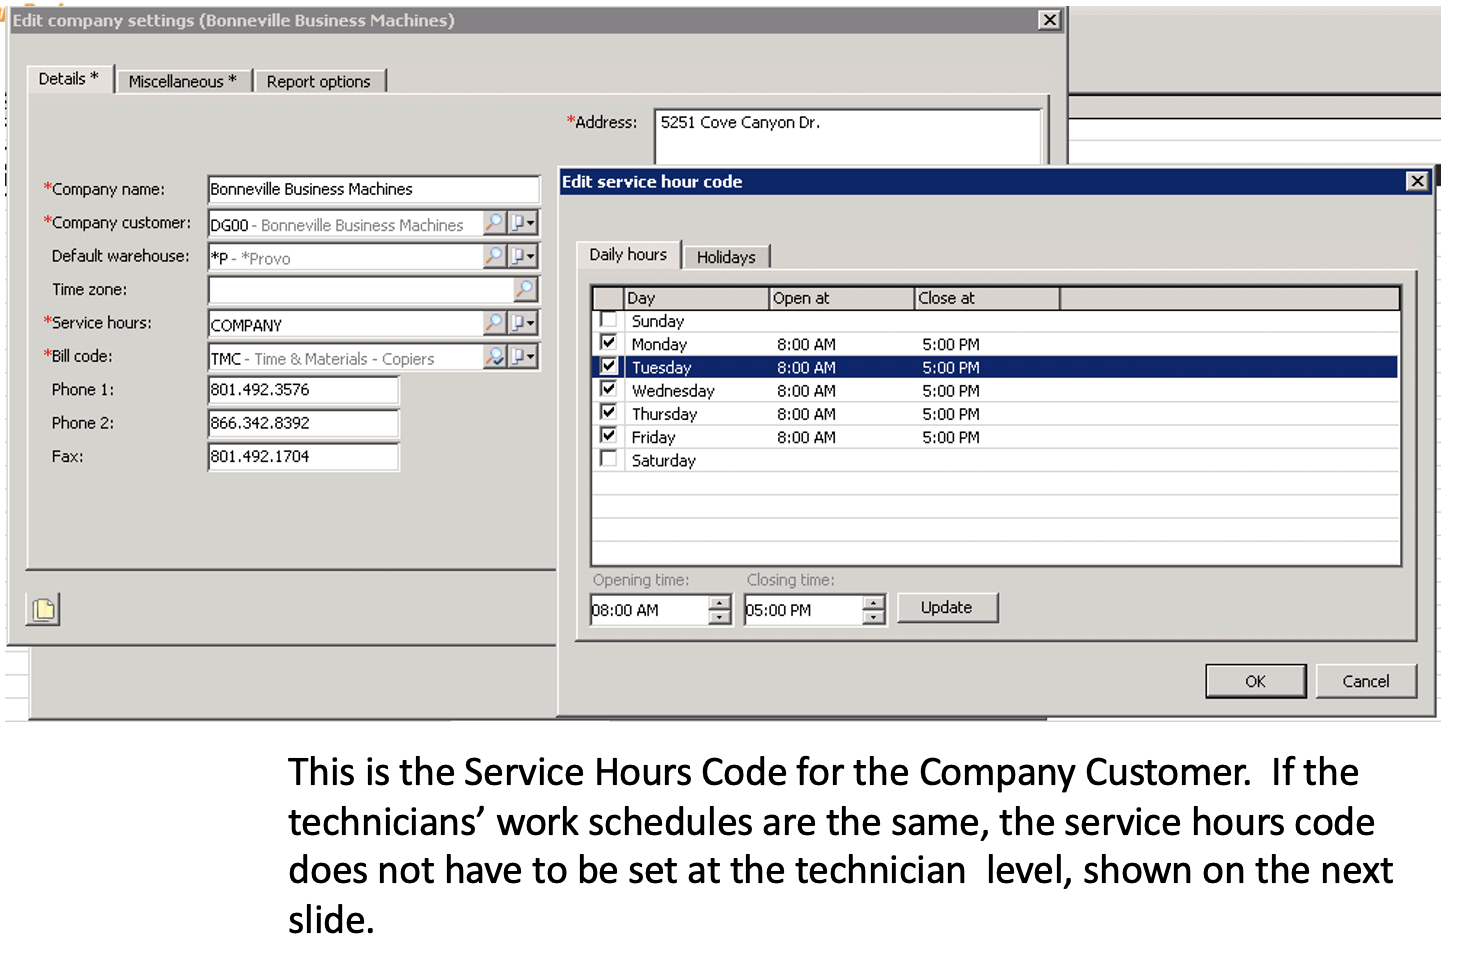
Task: Click the Update button
Action: pyautogui.click(x=946, y=607)
